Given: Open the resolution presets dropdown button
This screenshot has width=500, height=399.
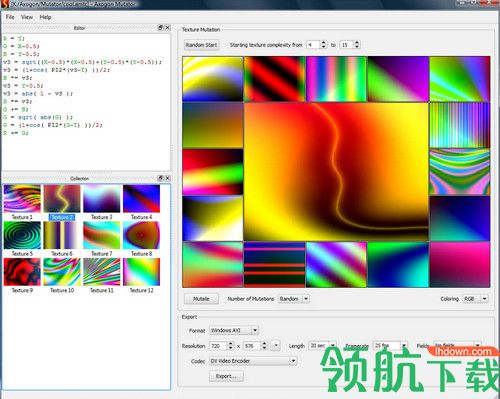Looking at the screenshot, I should [x=276, y=346].
